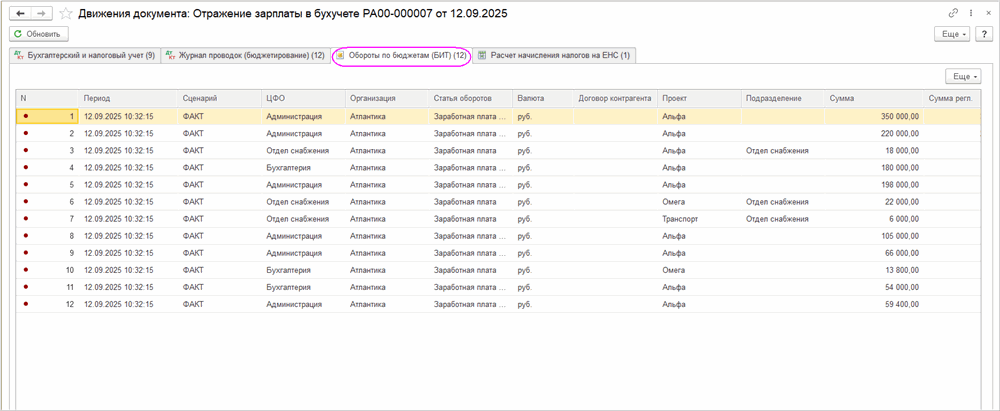
Task: Open Расчет начисления налогов на ЕНС tab
Action: (x=553, y=55)
